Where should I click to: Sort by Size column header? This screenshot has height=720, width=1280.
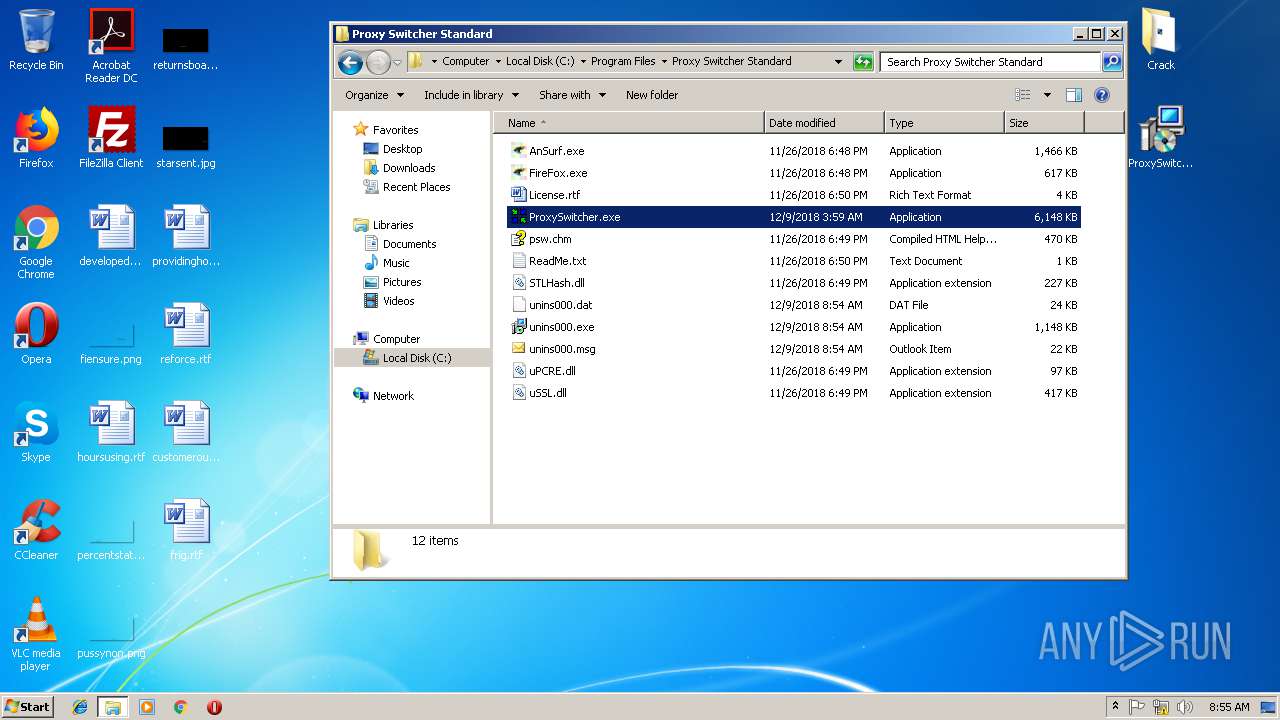pos(1044,123)
